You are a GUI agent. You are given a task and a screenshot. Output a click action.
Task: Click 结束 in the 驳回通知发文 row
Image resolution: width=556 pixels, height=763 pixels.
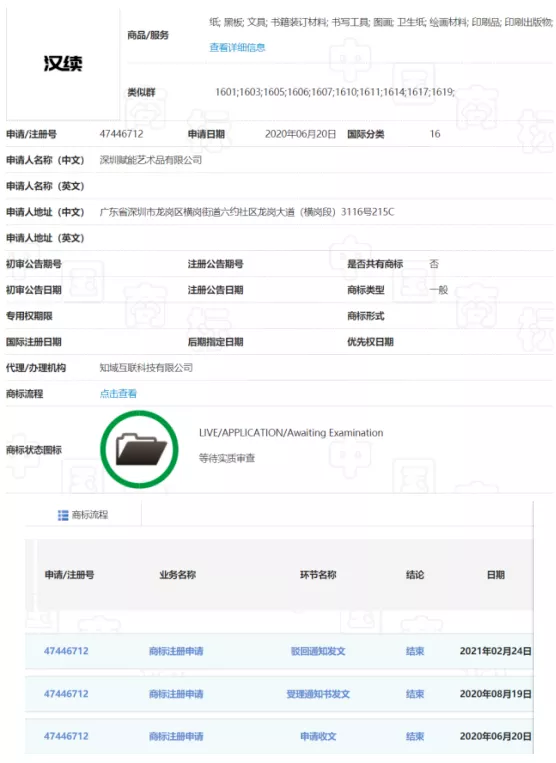tap(415, 651)
